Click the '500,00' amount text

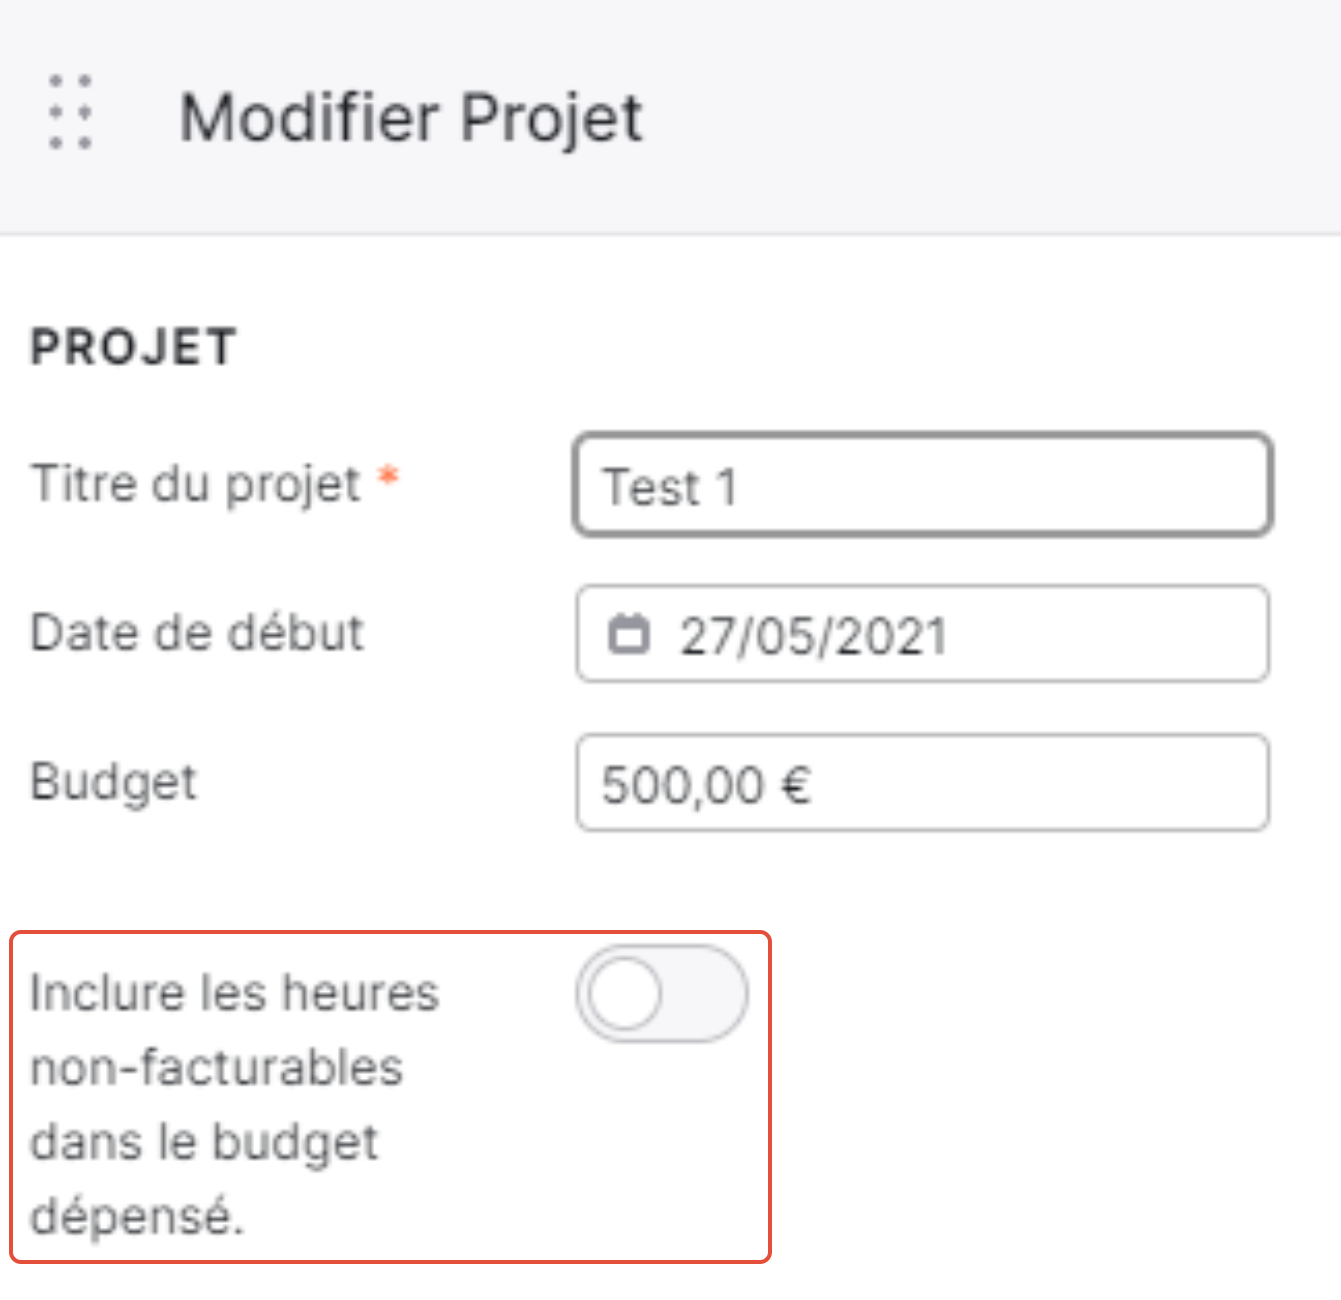click(683, 785)
